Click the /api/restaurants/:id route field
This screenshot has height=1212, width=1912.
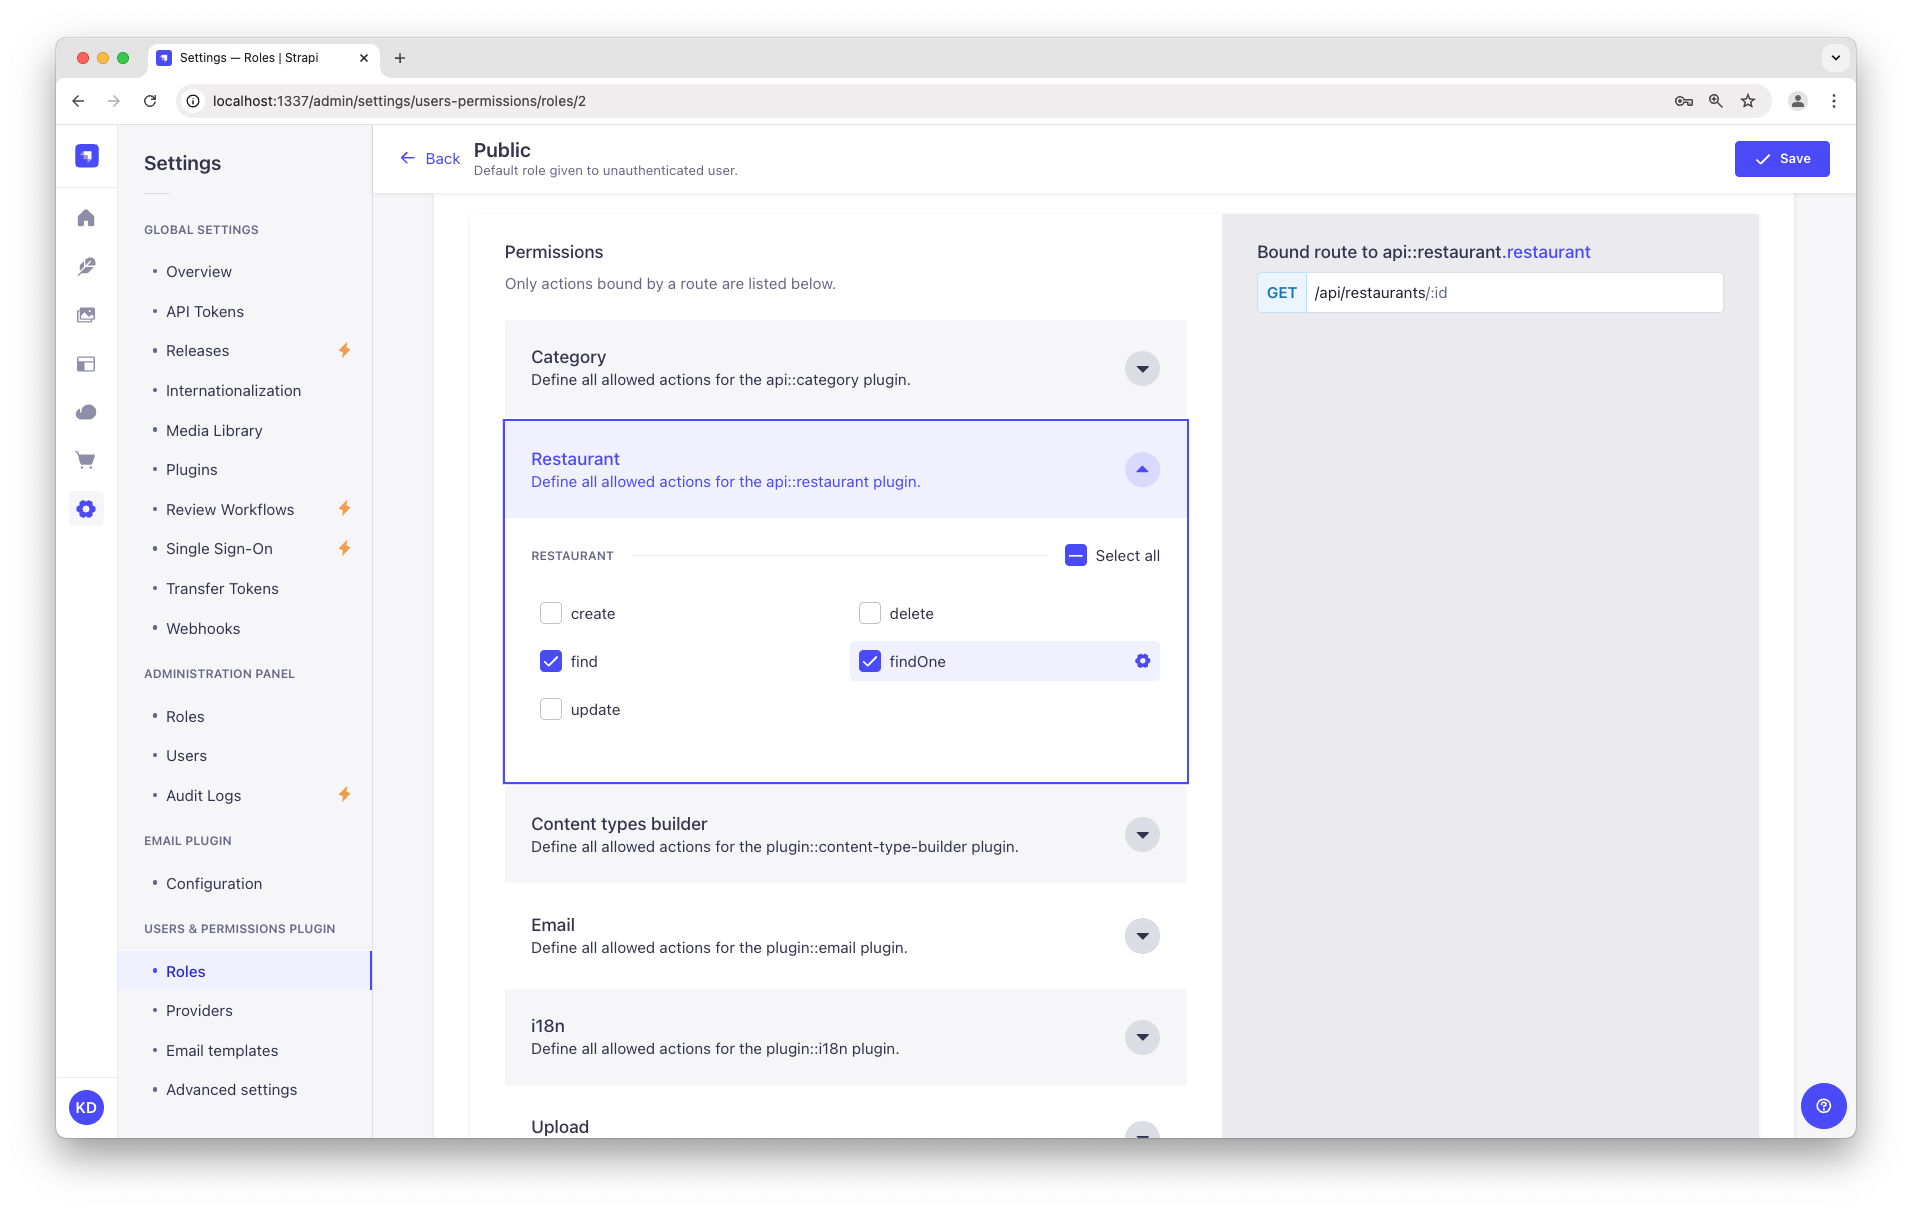(1515, 292)
